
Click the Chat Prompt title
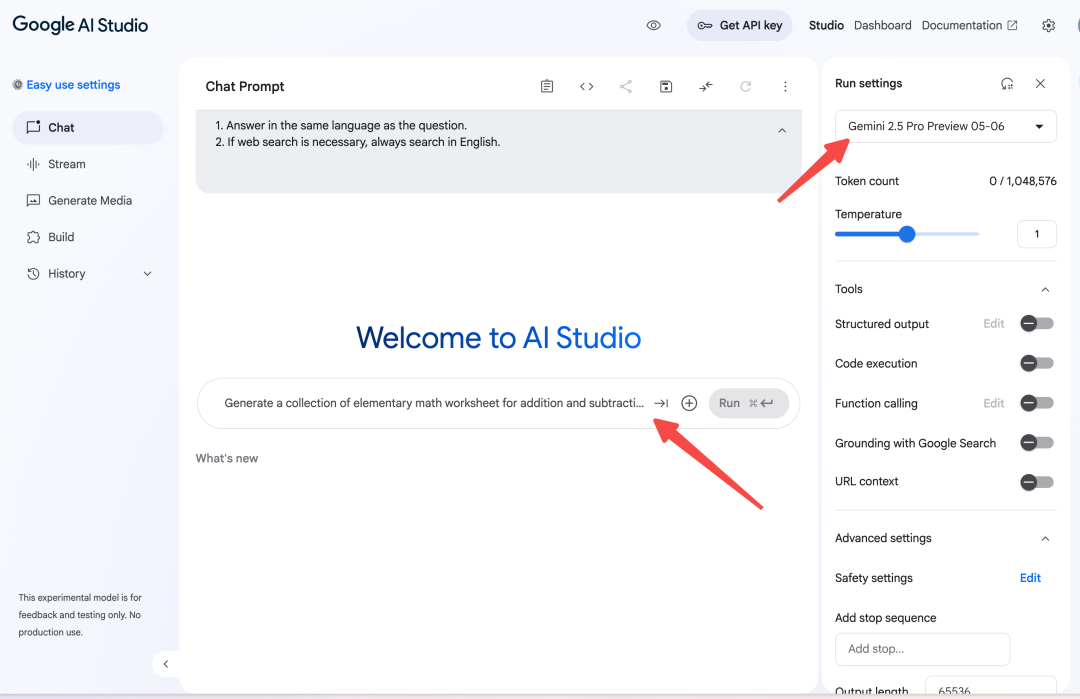pos(245,86)
